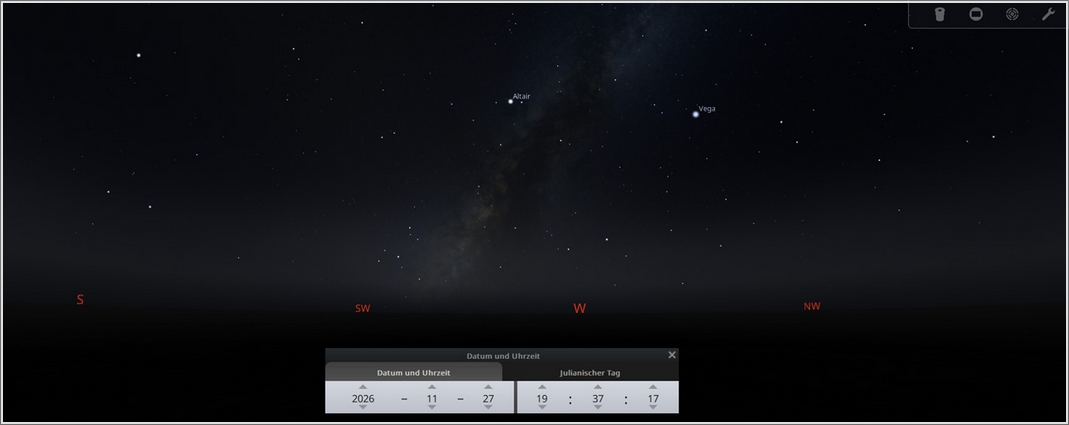Click the day field showing 27
The image size is (1069, 425).
coord(488,398)
